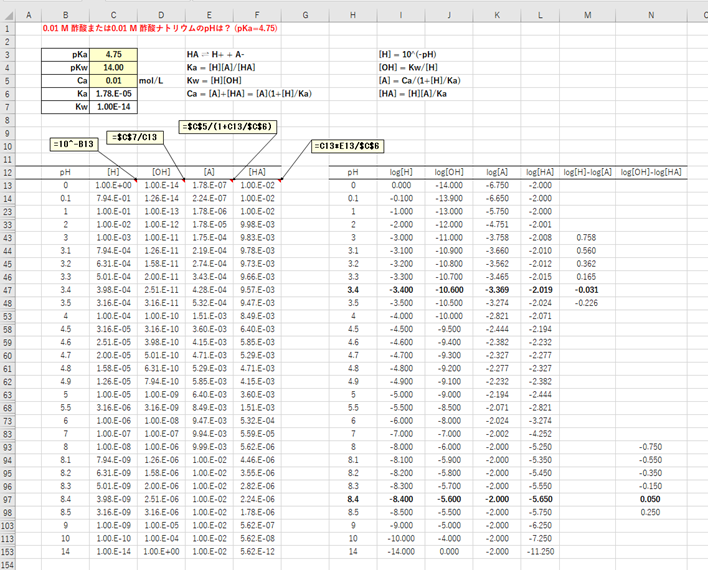708x570 pixels.
Task: Click cell 5.59.E-05 in row 83
Action: [x=257, y=435]
